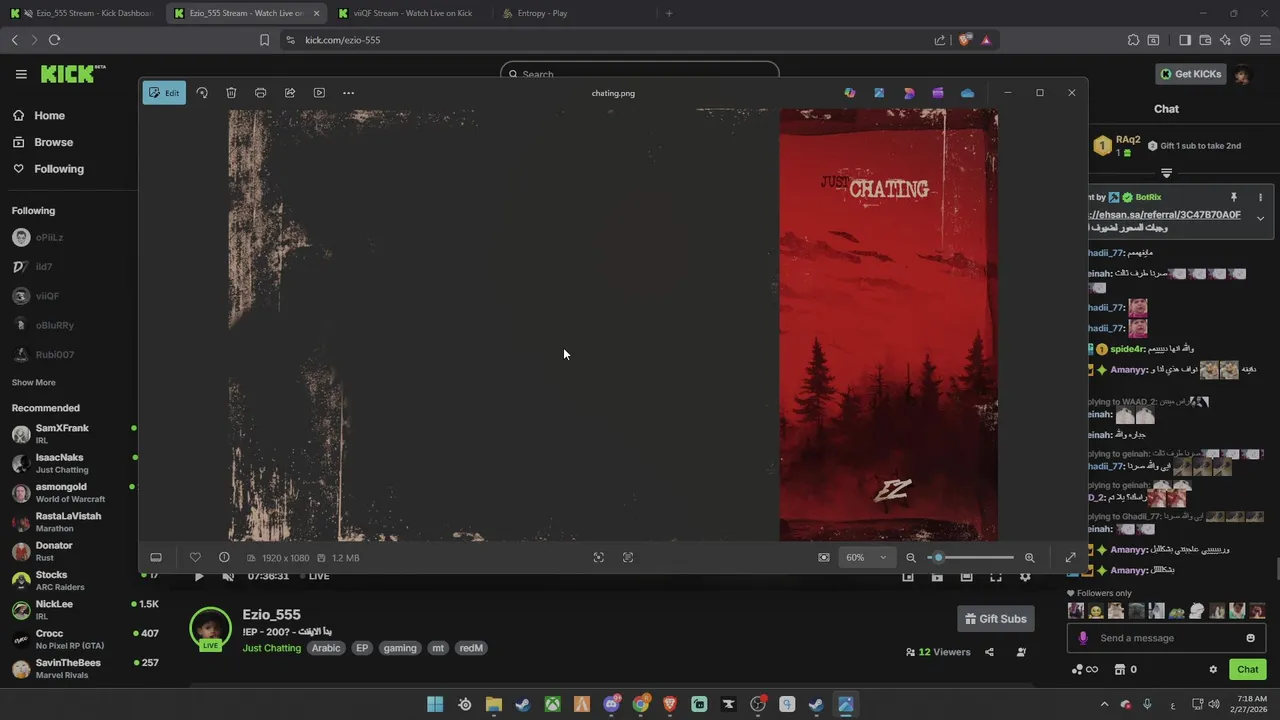
Task: Click Brave Shields lion icon
Action: (964, 40)
